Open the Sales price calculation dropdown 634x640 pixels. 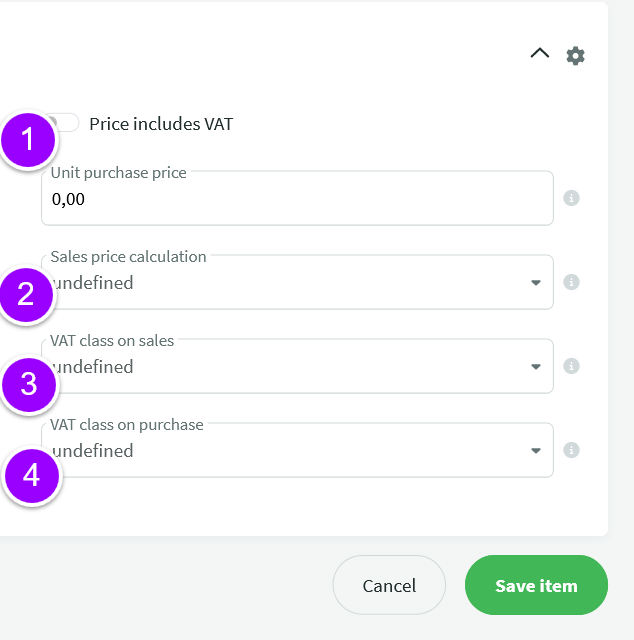click(x=290, y=283)
